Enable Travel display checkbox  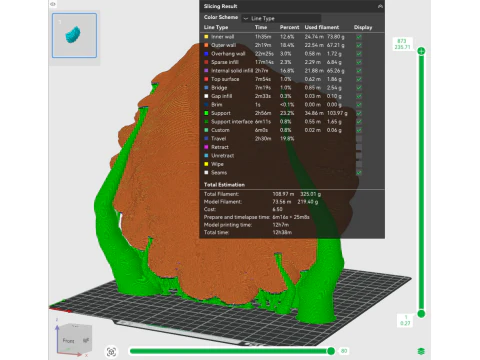coord(359,139)
